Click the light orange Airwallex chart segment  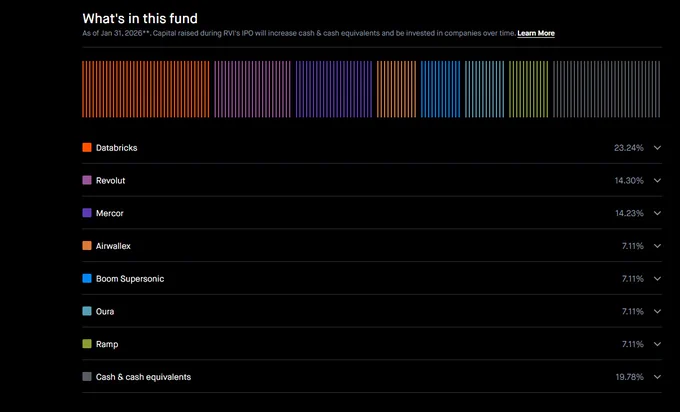(396, 89)
